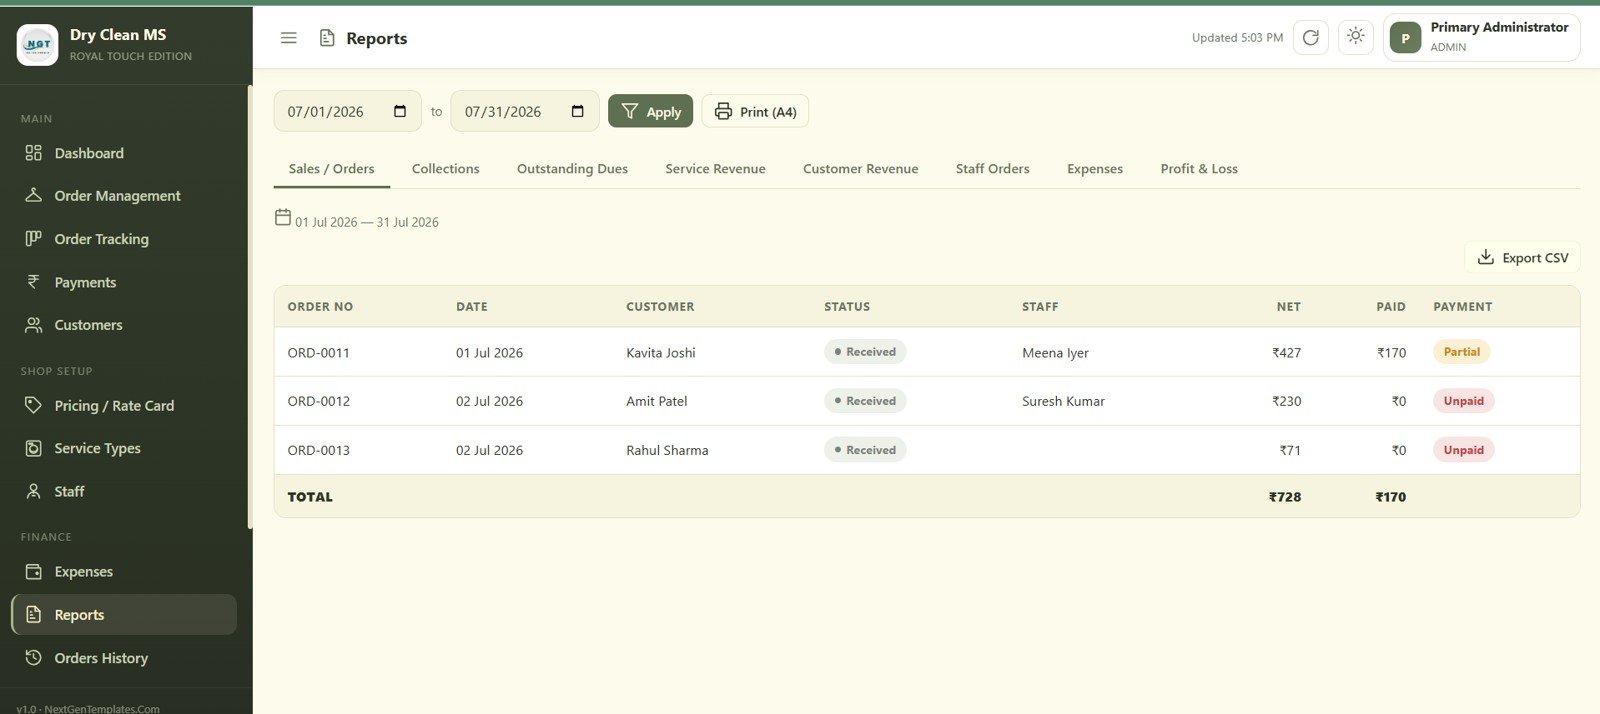Click customer name Amit Patel
1600x714 pixels.
656,401
